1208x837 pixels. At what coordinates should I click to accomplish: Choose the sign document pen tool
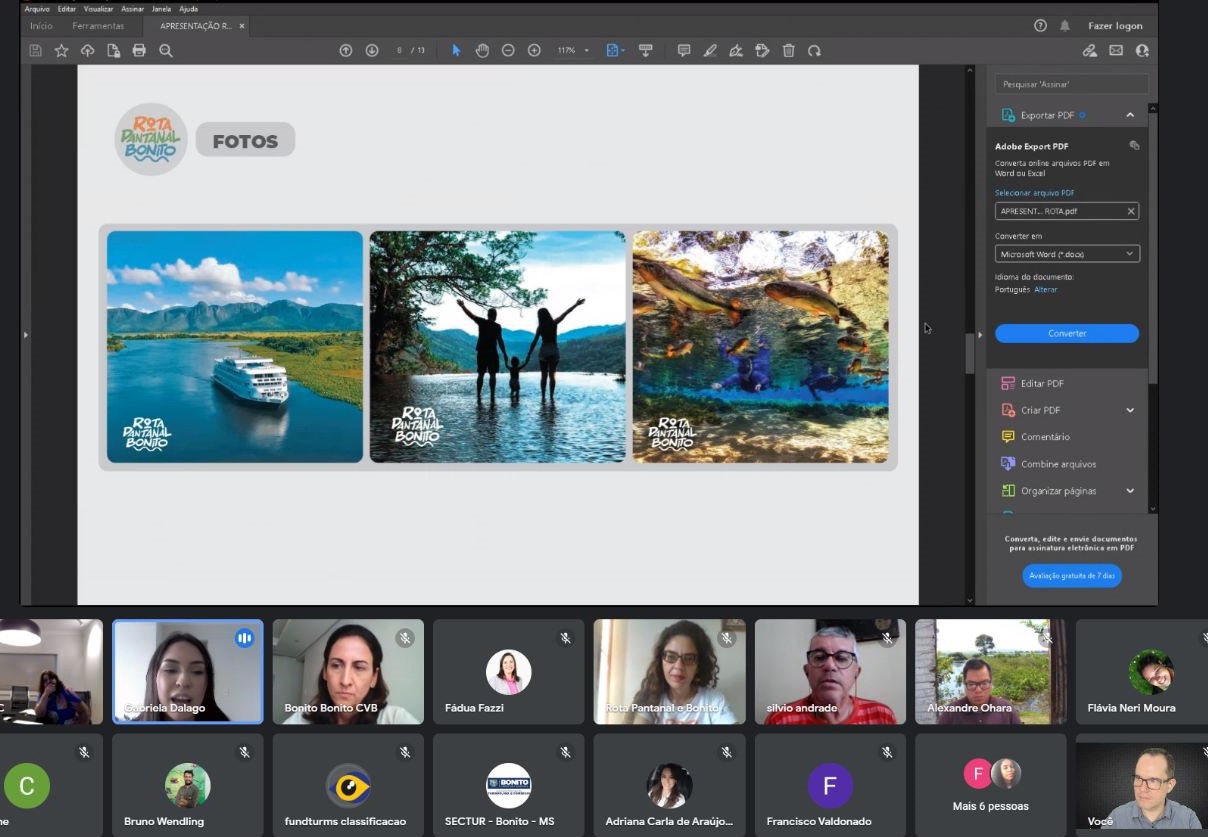[x=736, y=51]
